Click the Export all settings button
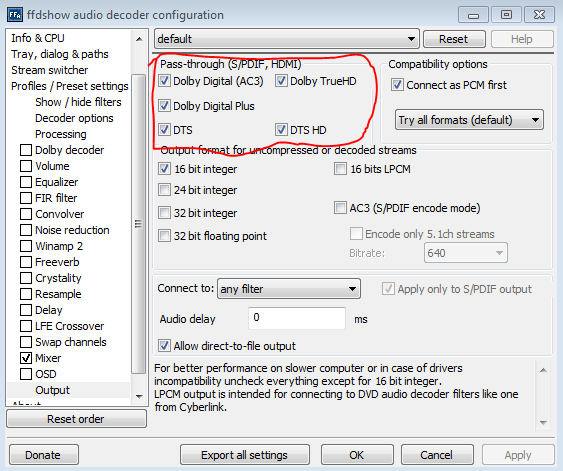The width and height of the screenshot is (563, 471). (x=245, y=455)
